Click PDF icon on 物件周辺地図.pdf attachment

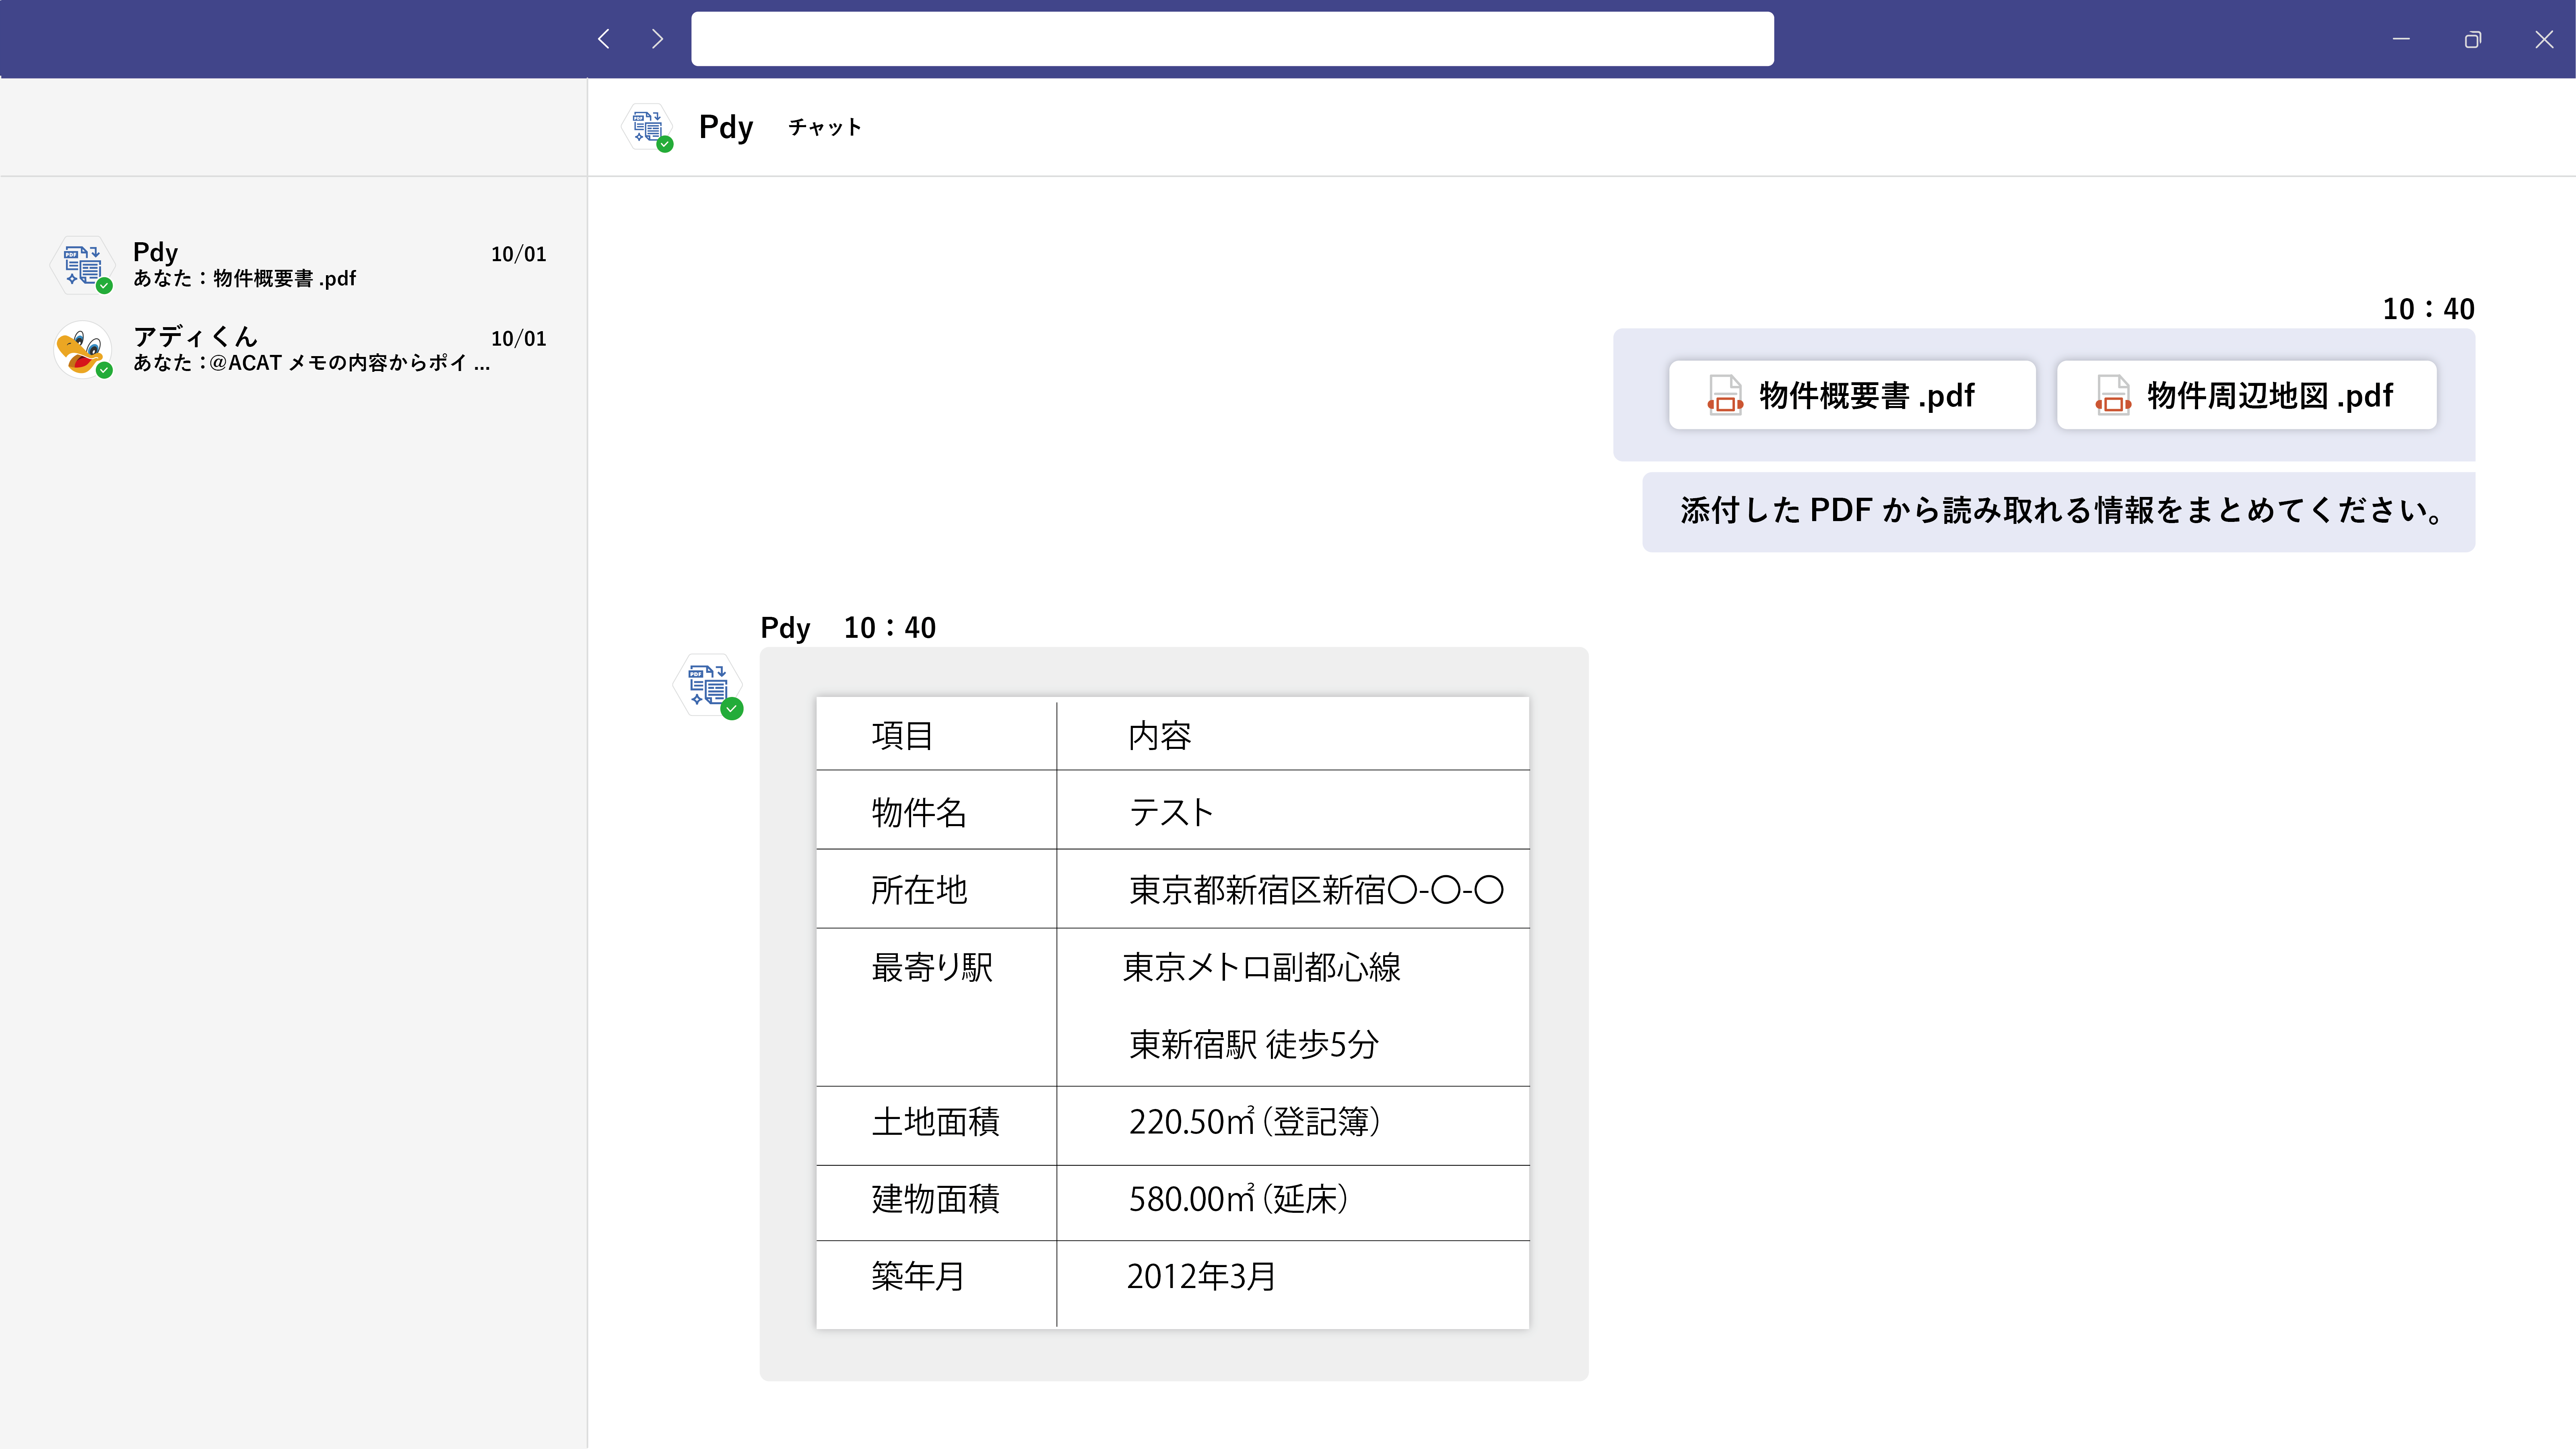pos(2113,396)
